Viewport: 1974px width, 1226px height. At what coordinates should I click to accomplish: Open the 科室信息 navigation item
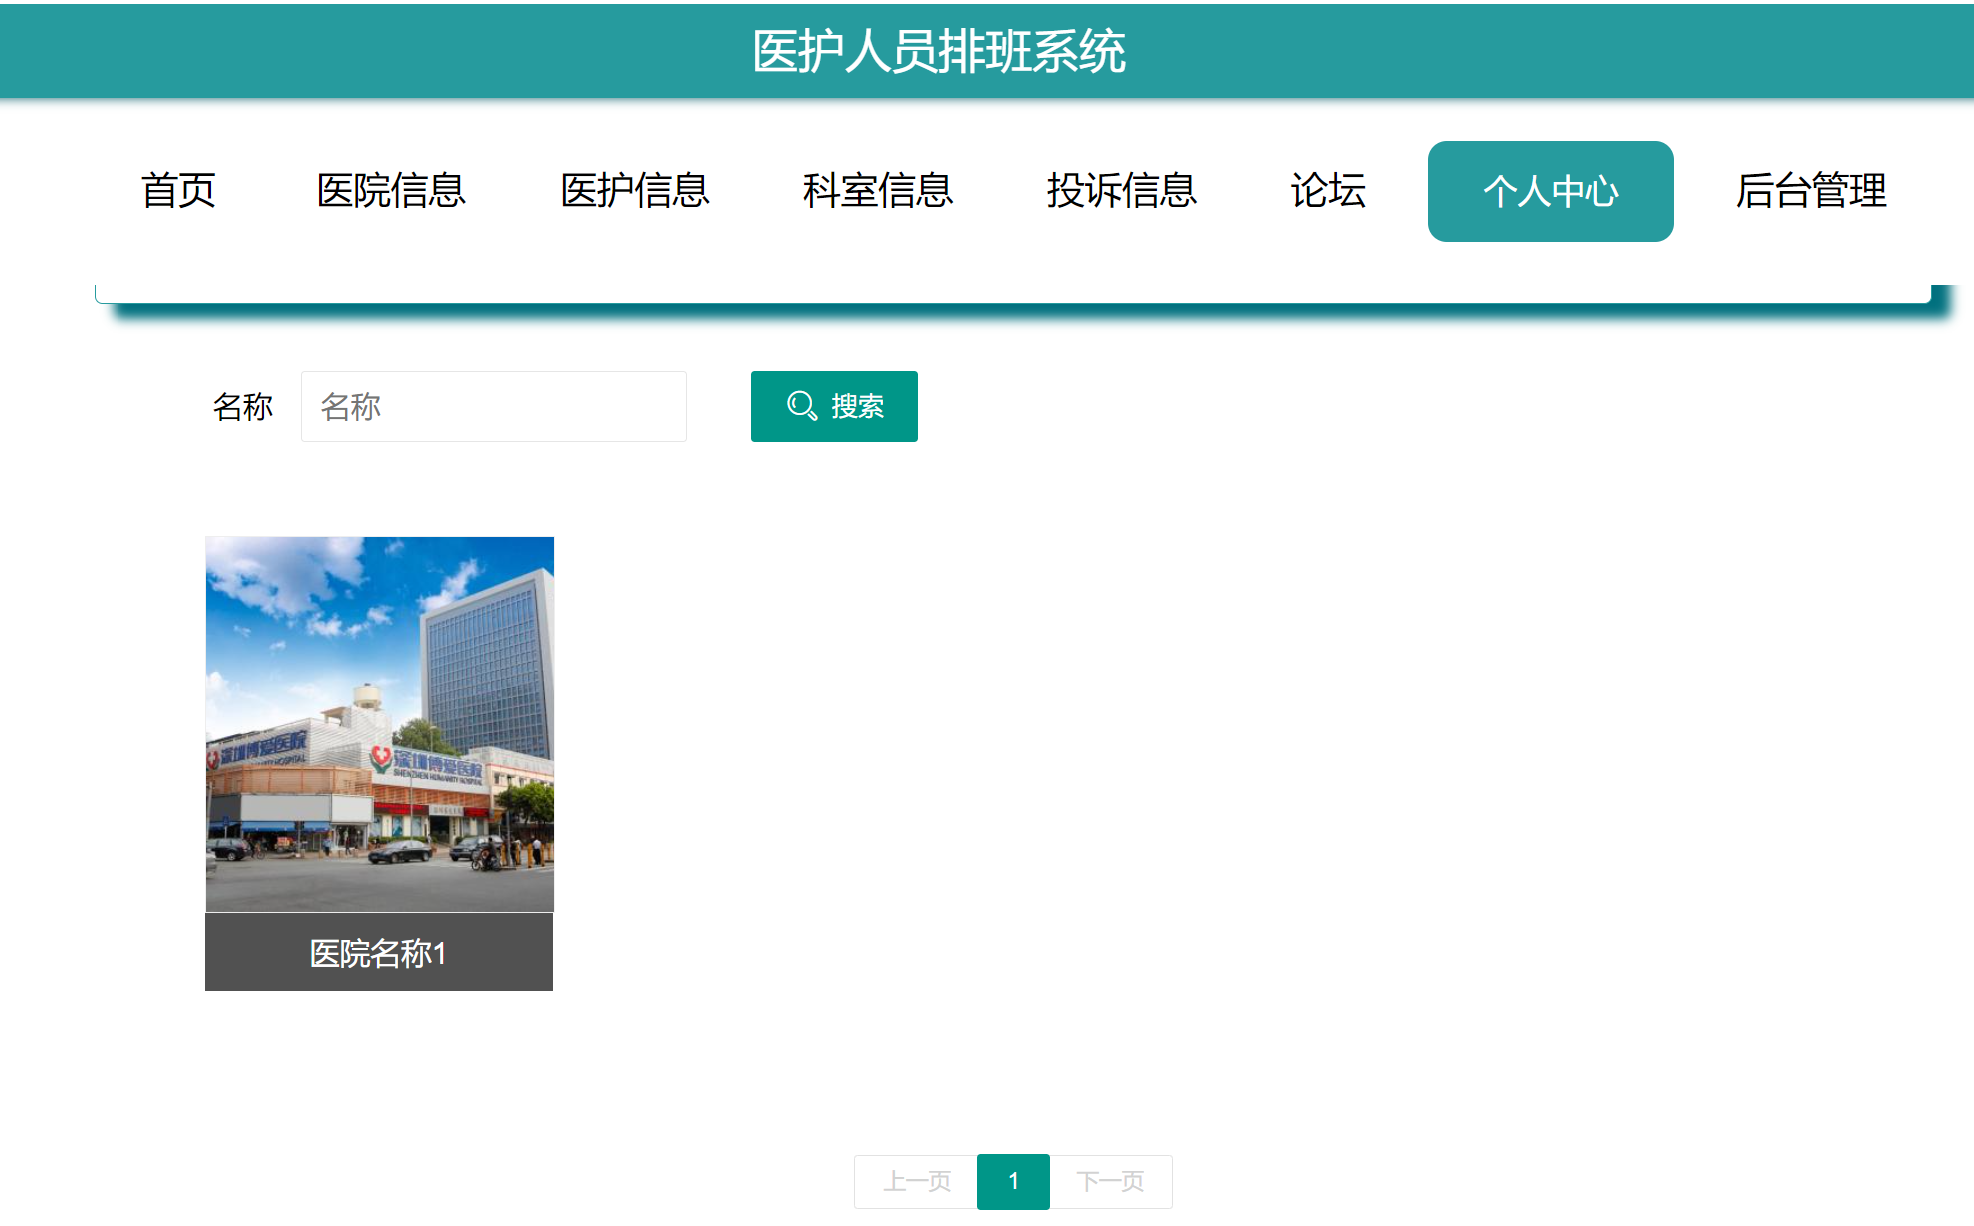878,191
